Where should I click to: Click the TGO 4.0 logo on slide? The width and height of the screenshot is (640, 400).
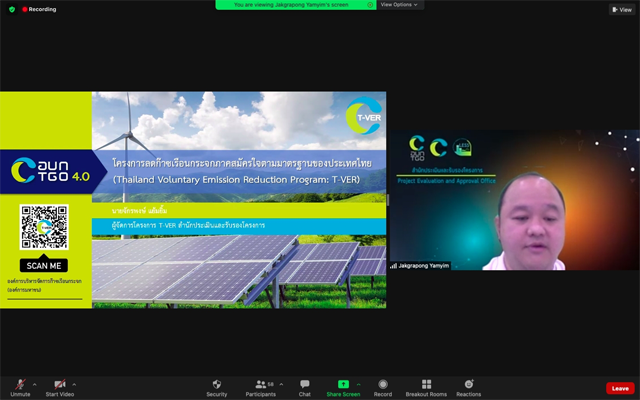[x=50, y=171]
